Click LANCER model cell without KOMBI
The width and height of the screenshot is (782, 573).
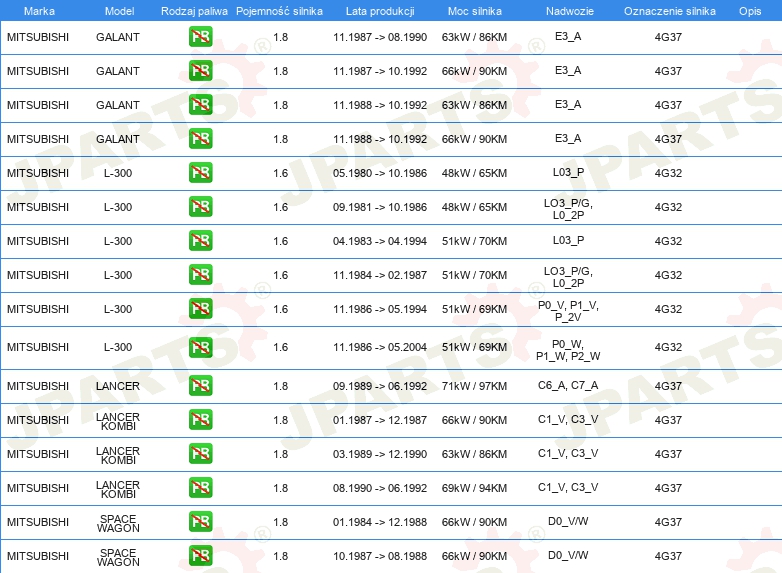(x=118, y=386)
